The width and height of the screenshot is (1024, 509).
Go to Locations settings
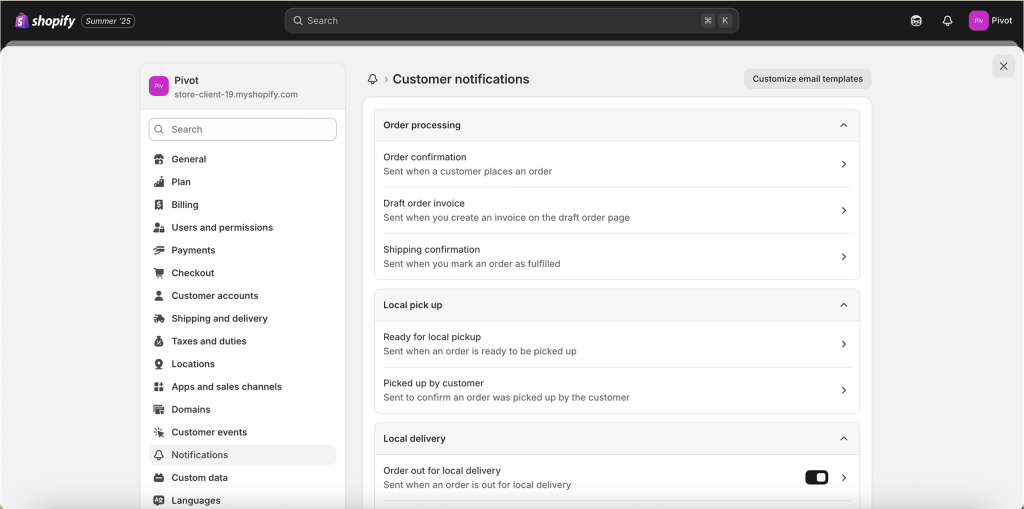pyautogui.click(x=242, y=364)
